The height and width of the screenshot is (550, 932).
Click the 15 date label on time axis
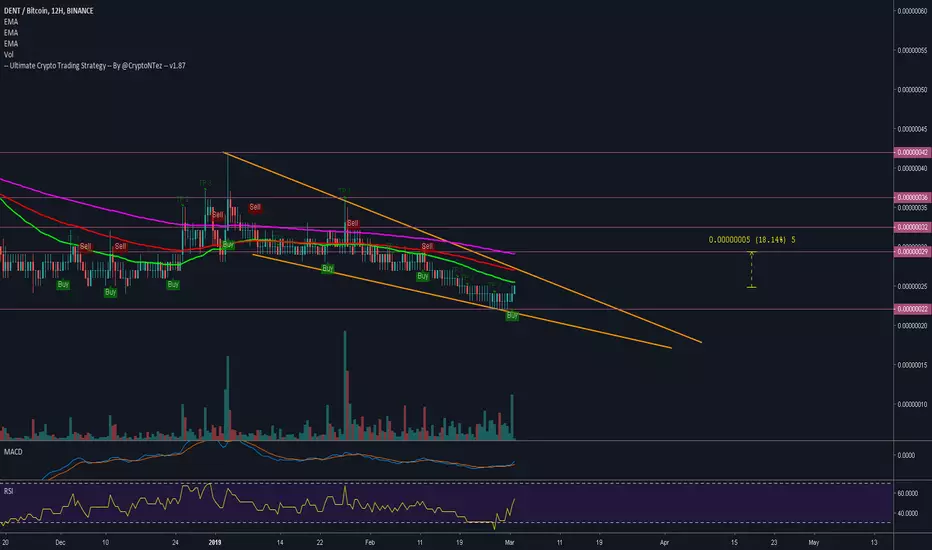tap(734, 542)
